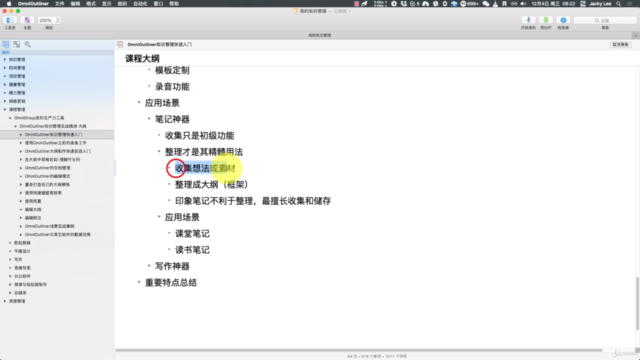This screenshot has width=640, height=360.
Task: Open the 组织 menu
Action: [122, 4]
